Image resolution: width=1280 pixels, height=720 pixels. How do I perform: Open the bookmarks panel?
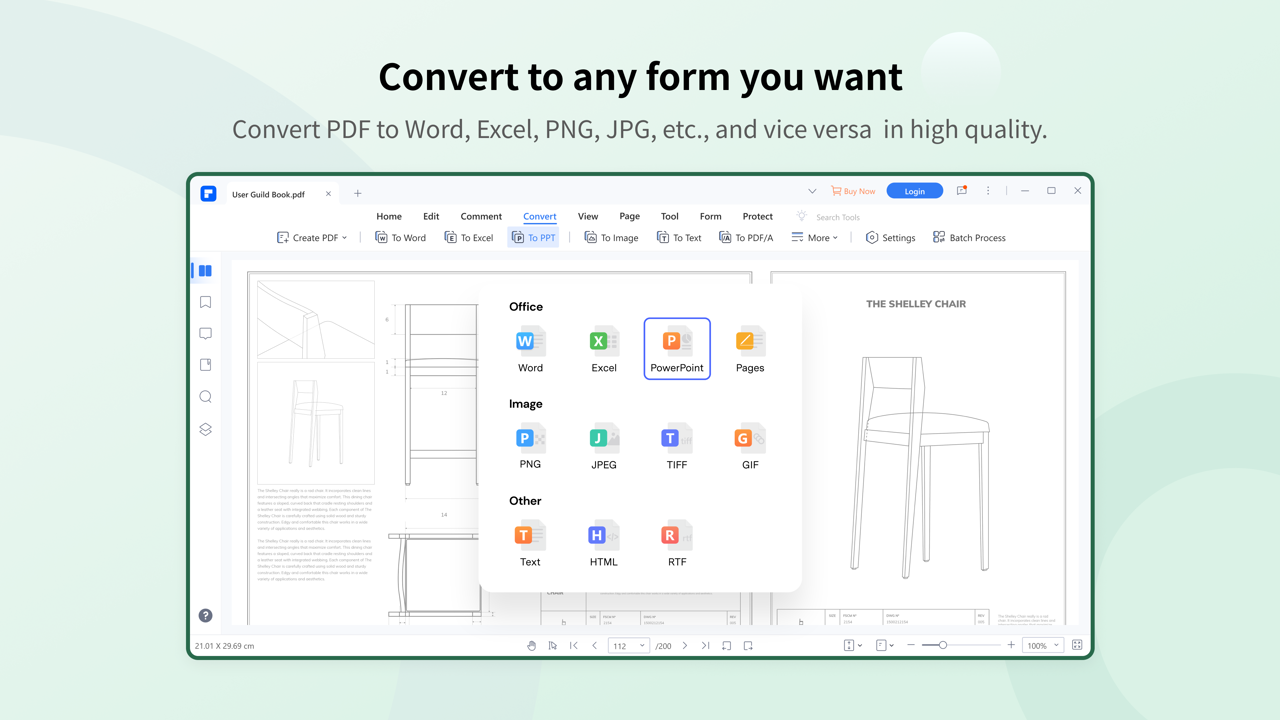(205, 302)
